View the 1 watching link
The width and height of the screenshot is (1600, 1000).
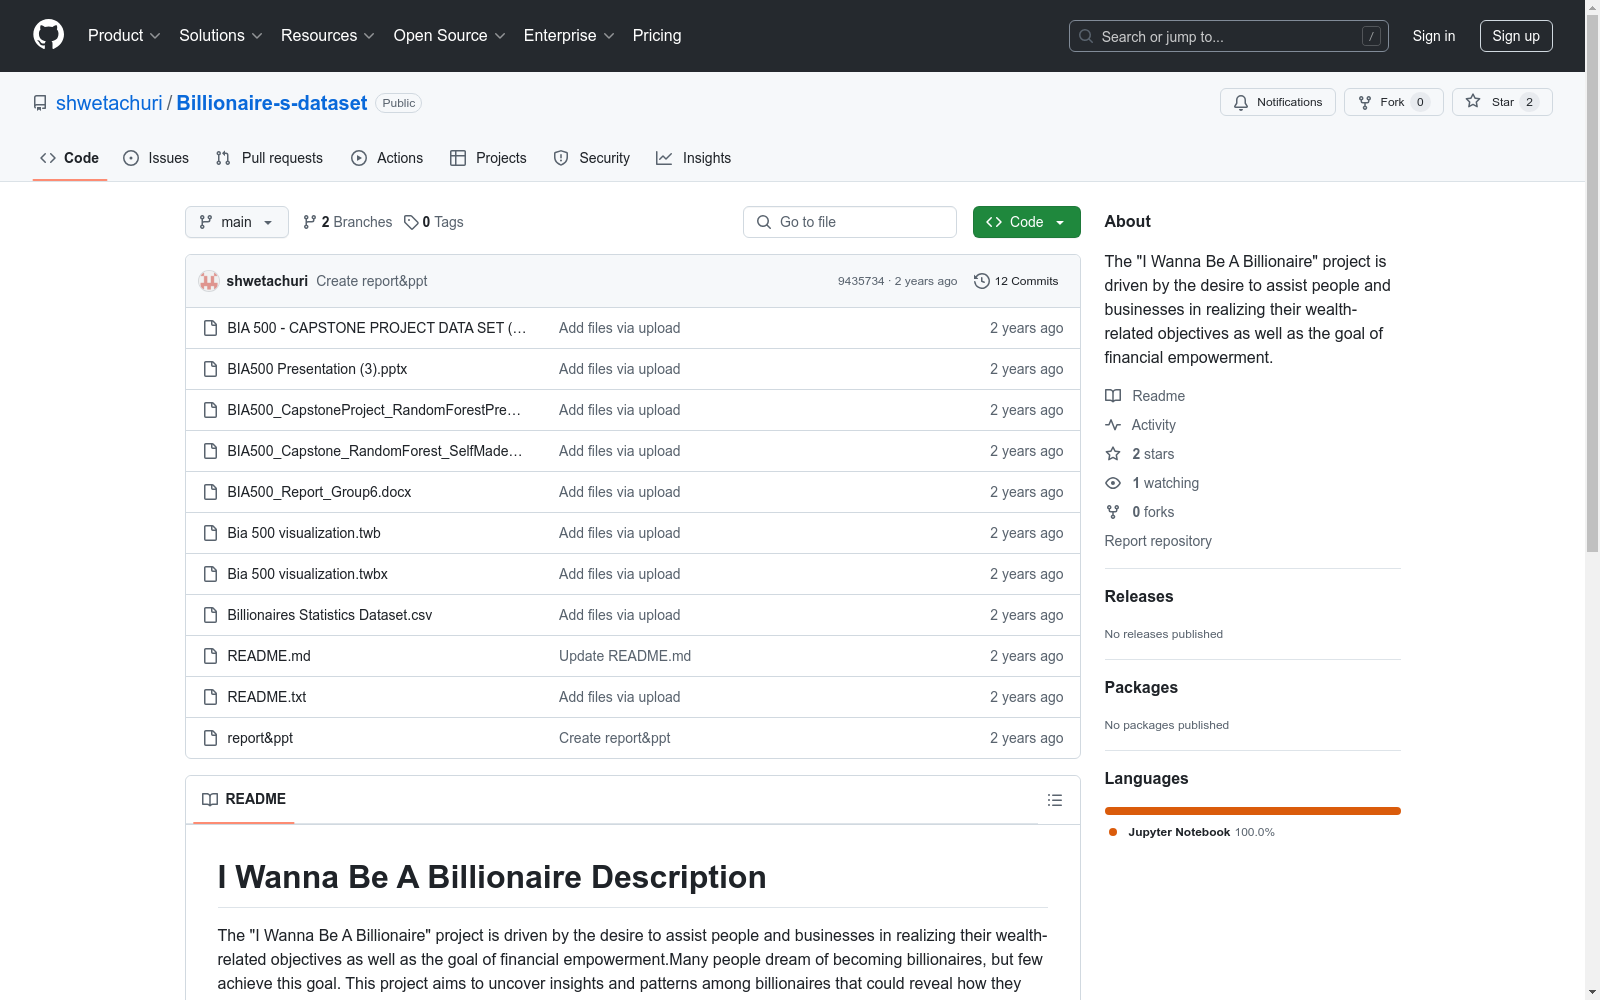click(1152, 483)
